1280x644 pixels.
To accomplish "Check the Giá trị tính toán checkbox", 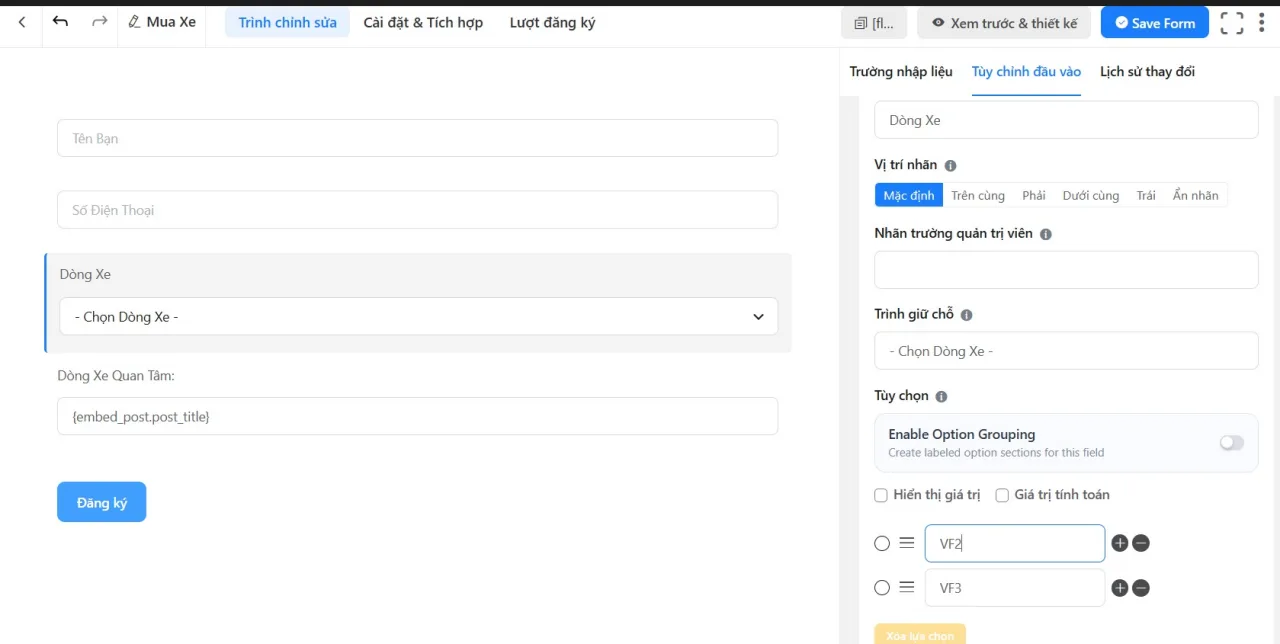I will (x=1002, y=495).
